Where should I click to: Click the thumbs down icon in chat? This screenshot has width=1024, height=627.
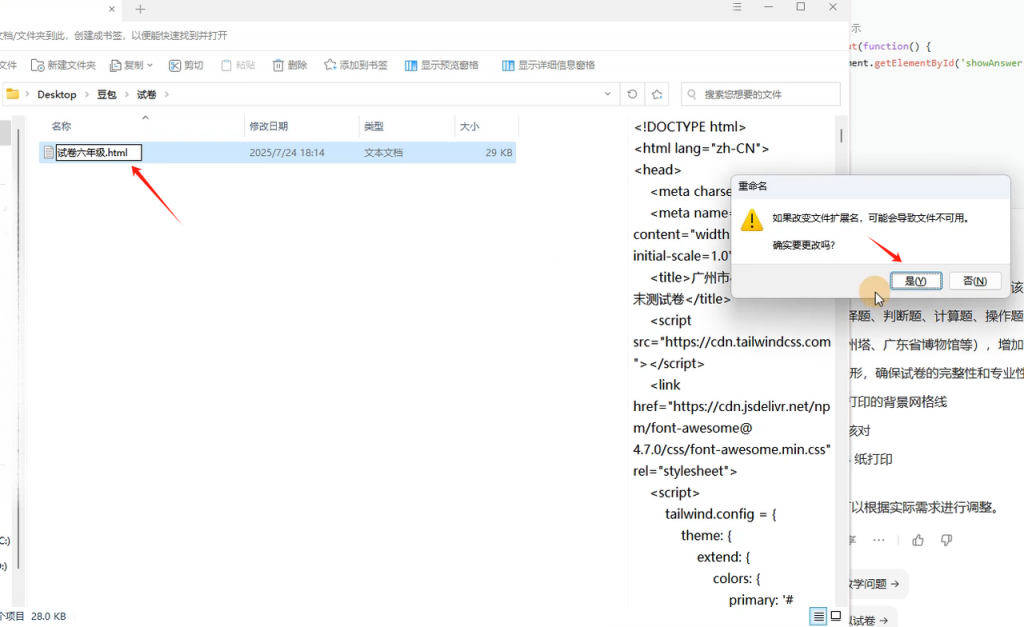(946, 540)
